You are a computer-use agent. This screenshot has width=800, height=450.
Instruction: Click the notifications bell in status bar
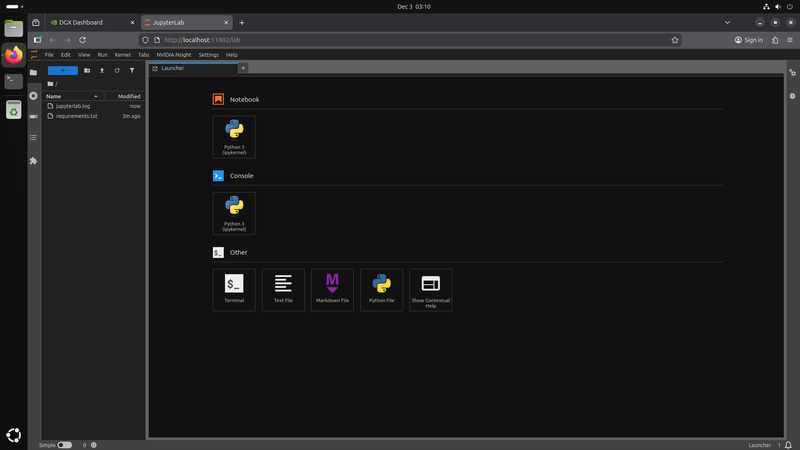point(788,445)
